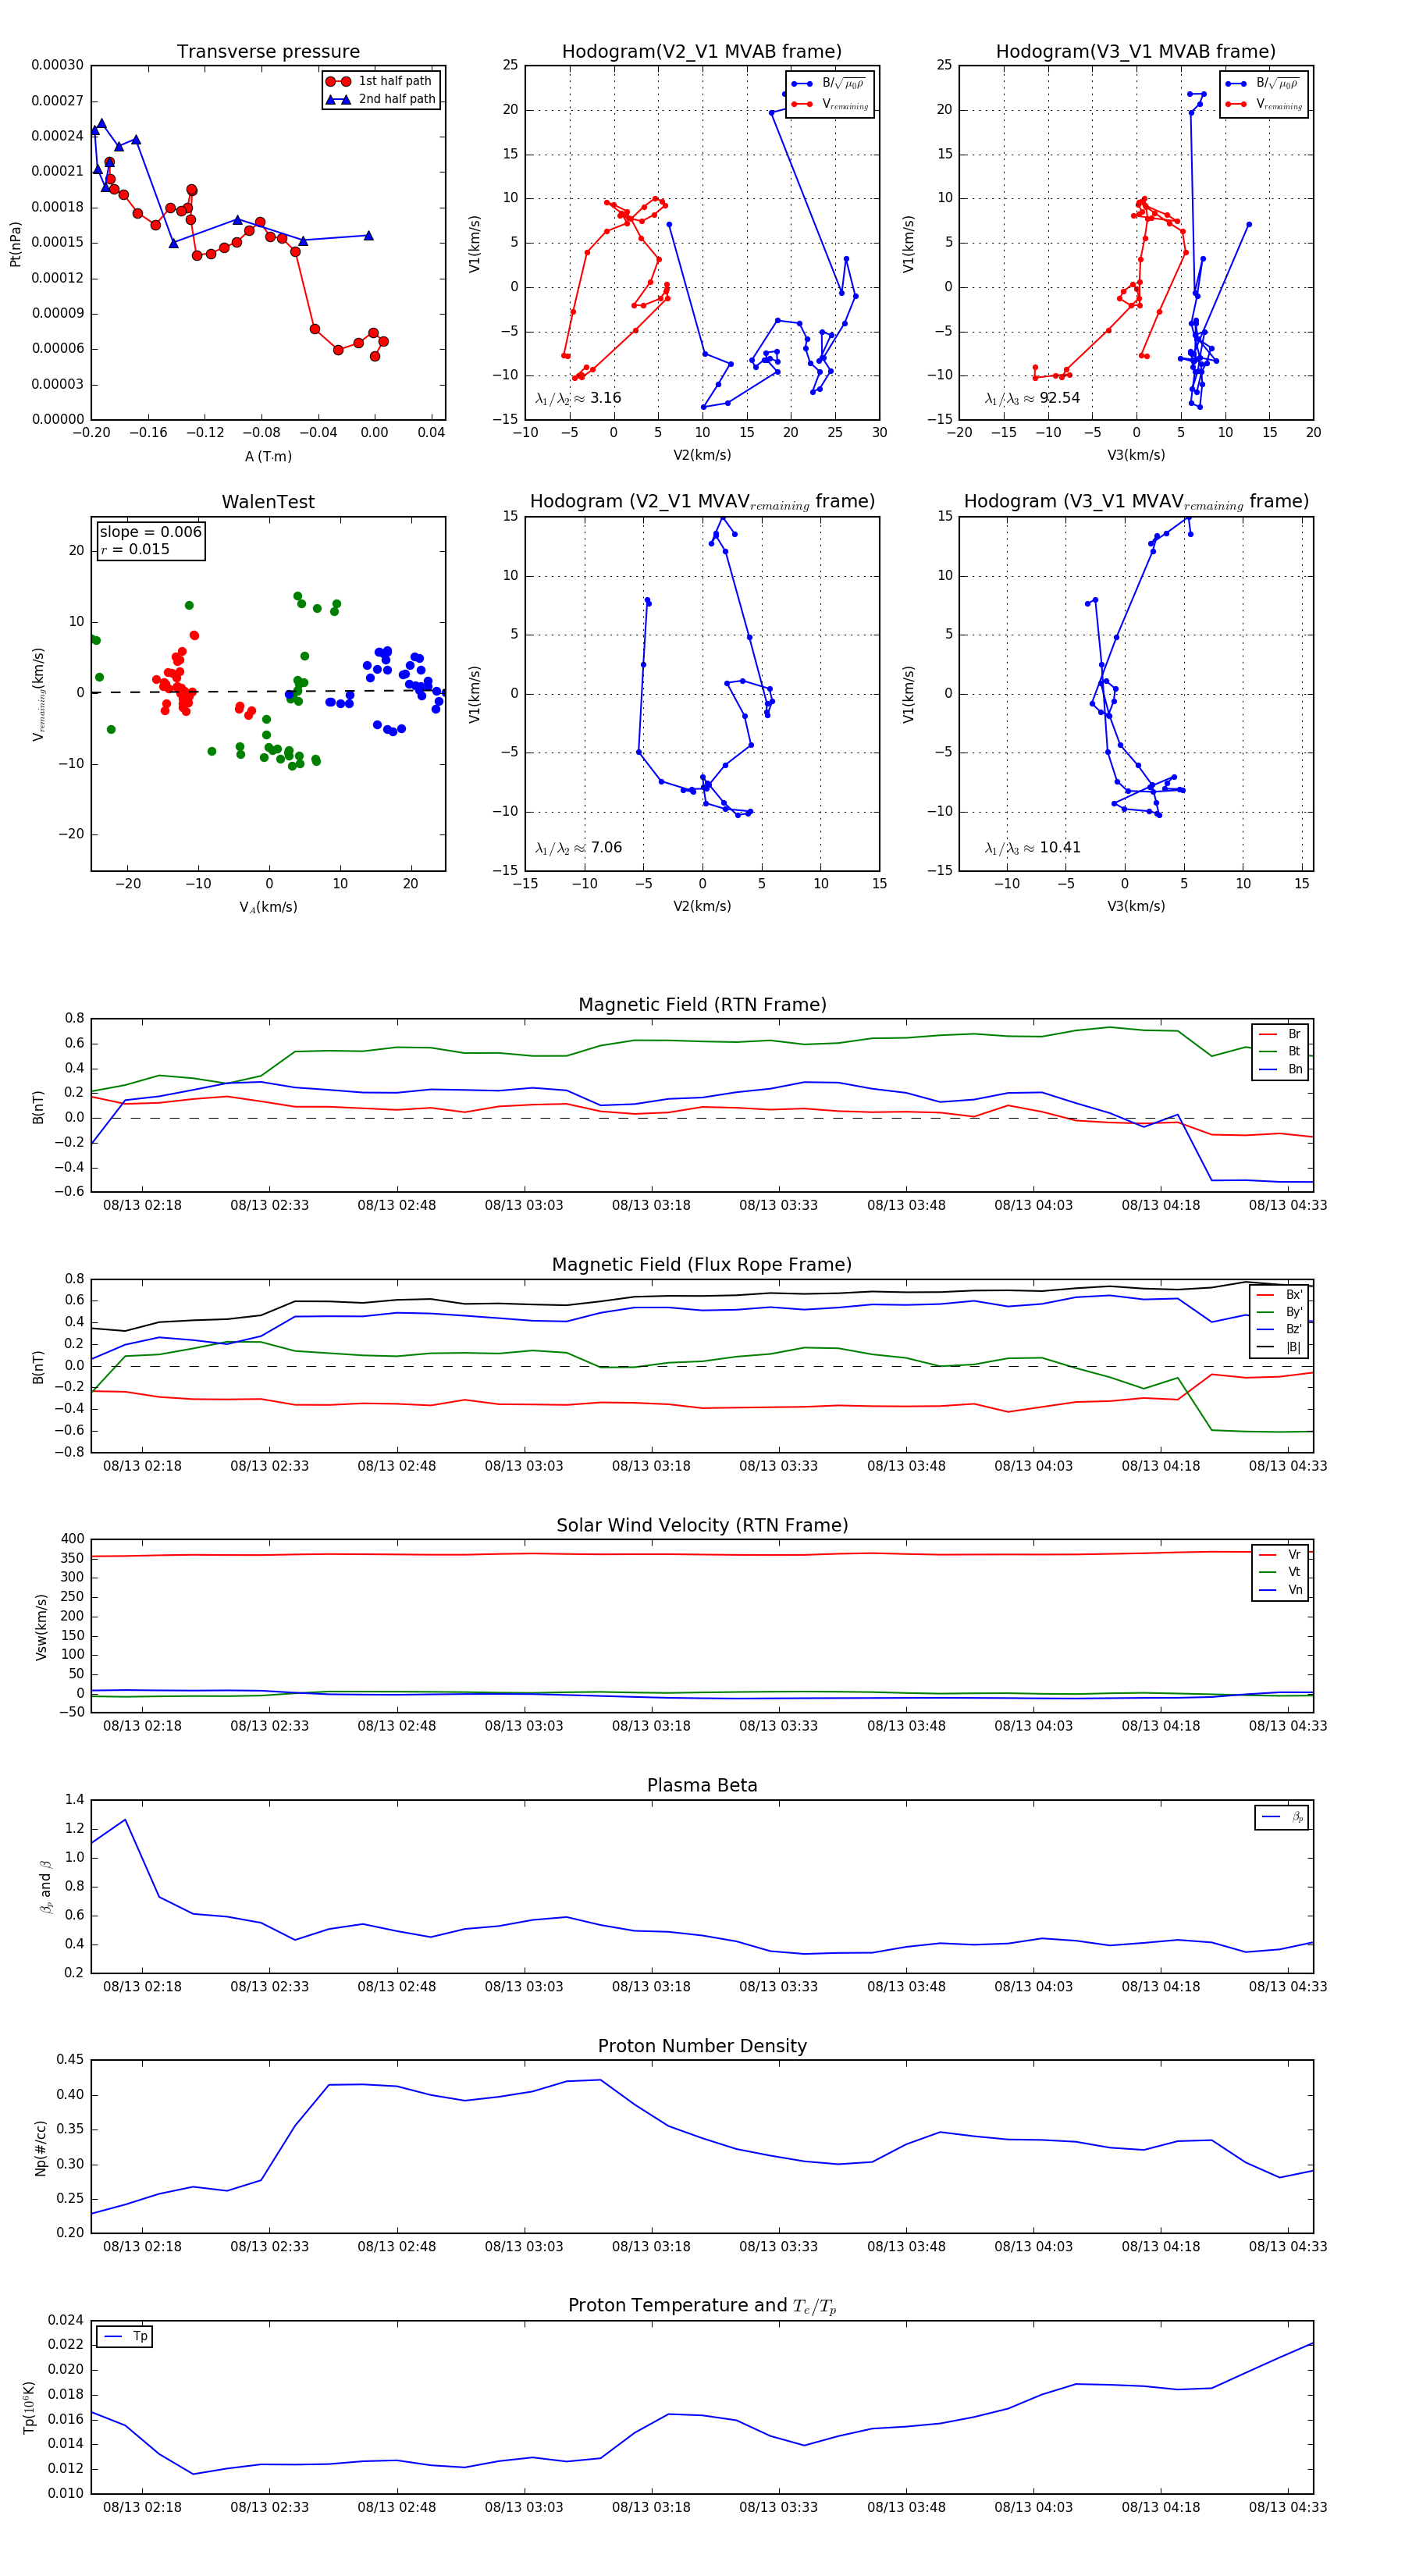Click the 'Transverse pressure' plot title
Screen dimensions: 1405x2576
pos(268,52)
